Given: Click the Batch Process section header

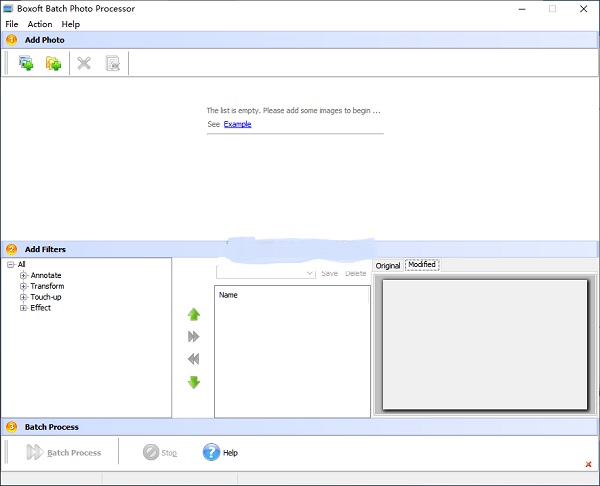Looking at the screenshot, I should (299, 427).
